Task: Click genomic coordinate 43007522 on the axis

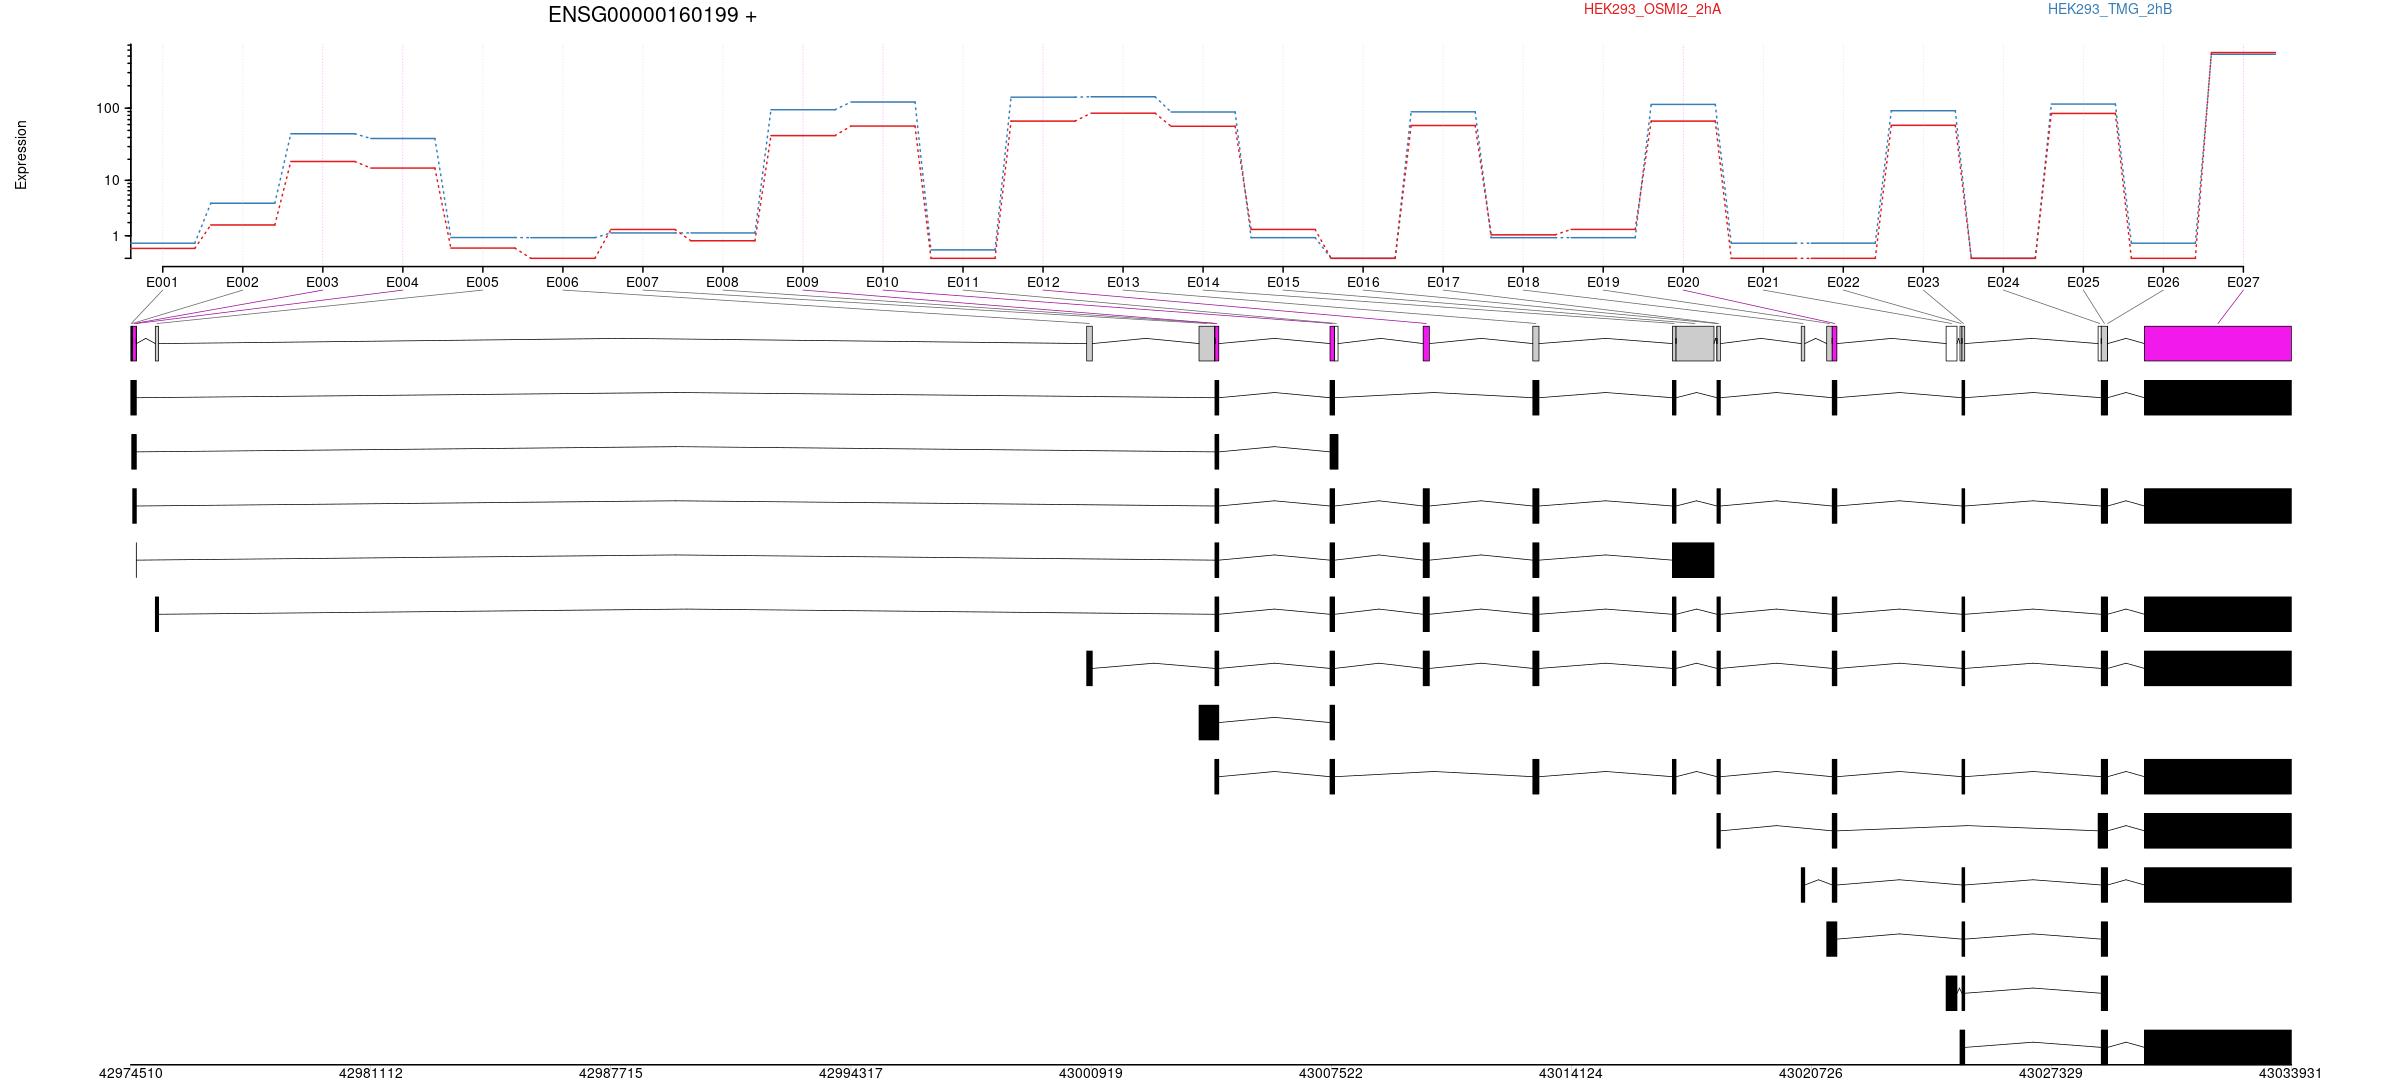Action: coord(1331,1073)
